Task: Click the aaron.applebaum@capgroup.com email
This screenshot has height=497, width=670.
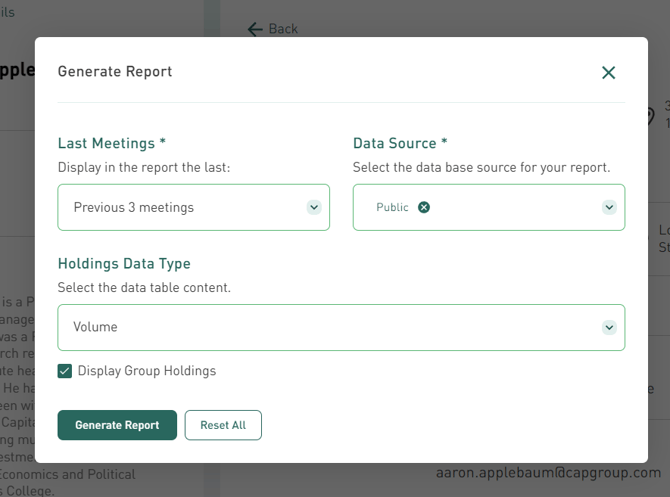Action: pos(548,473)
